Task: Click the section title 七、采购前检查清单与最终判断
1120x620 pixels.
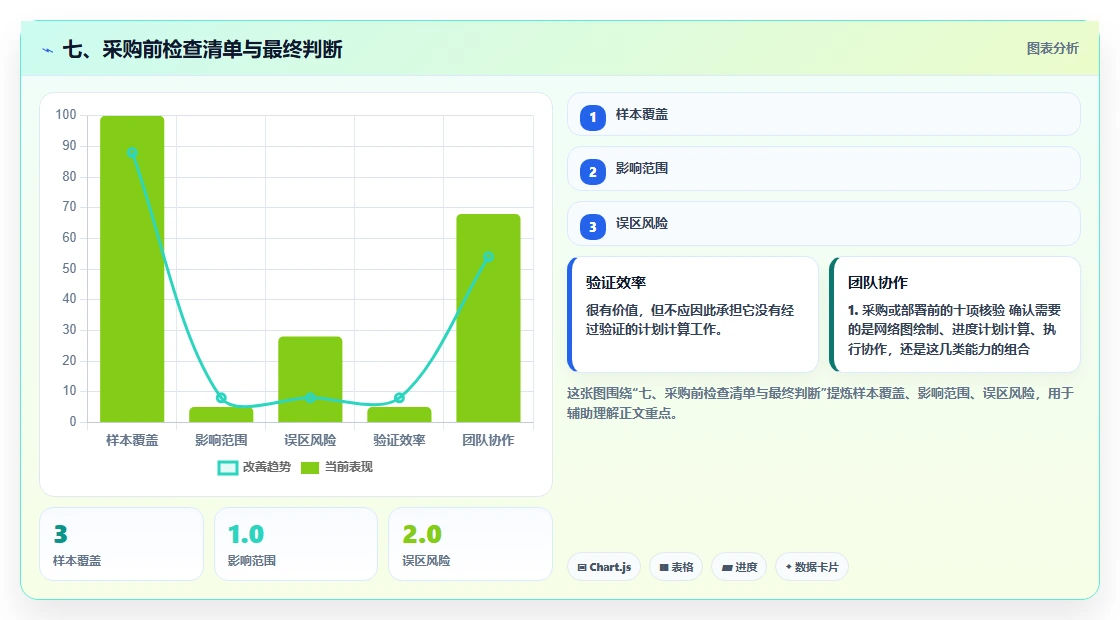Action: (x=203, y=49)
